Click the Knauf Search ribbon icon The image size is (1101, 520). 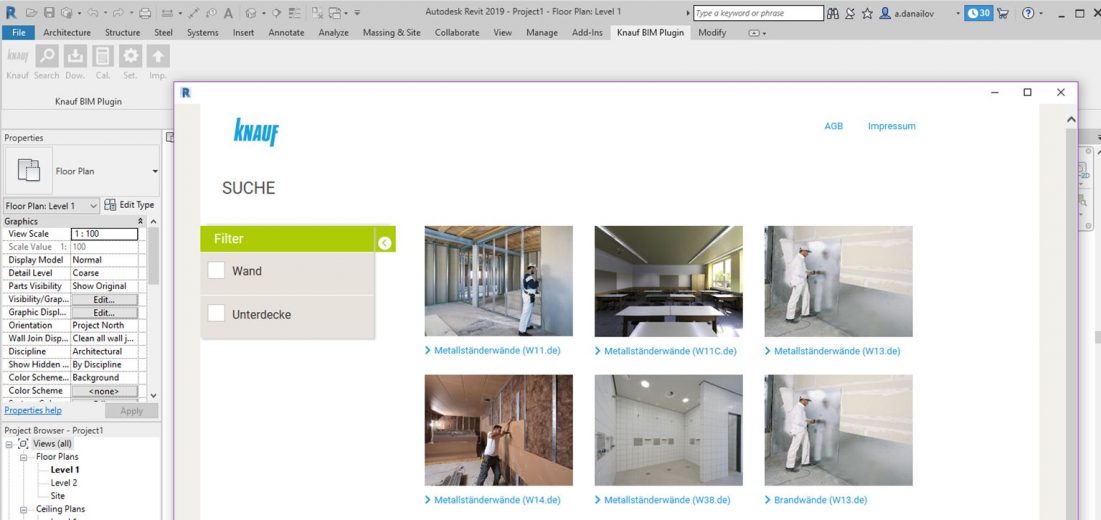point(47,58)
